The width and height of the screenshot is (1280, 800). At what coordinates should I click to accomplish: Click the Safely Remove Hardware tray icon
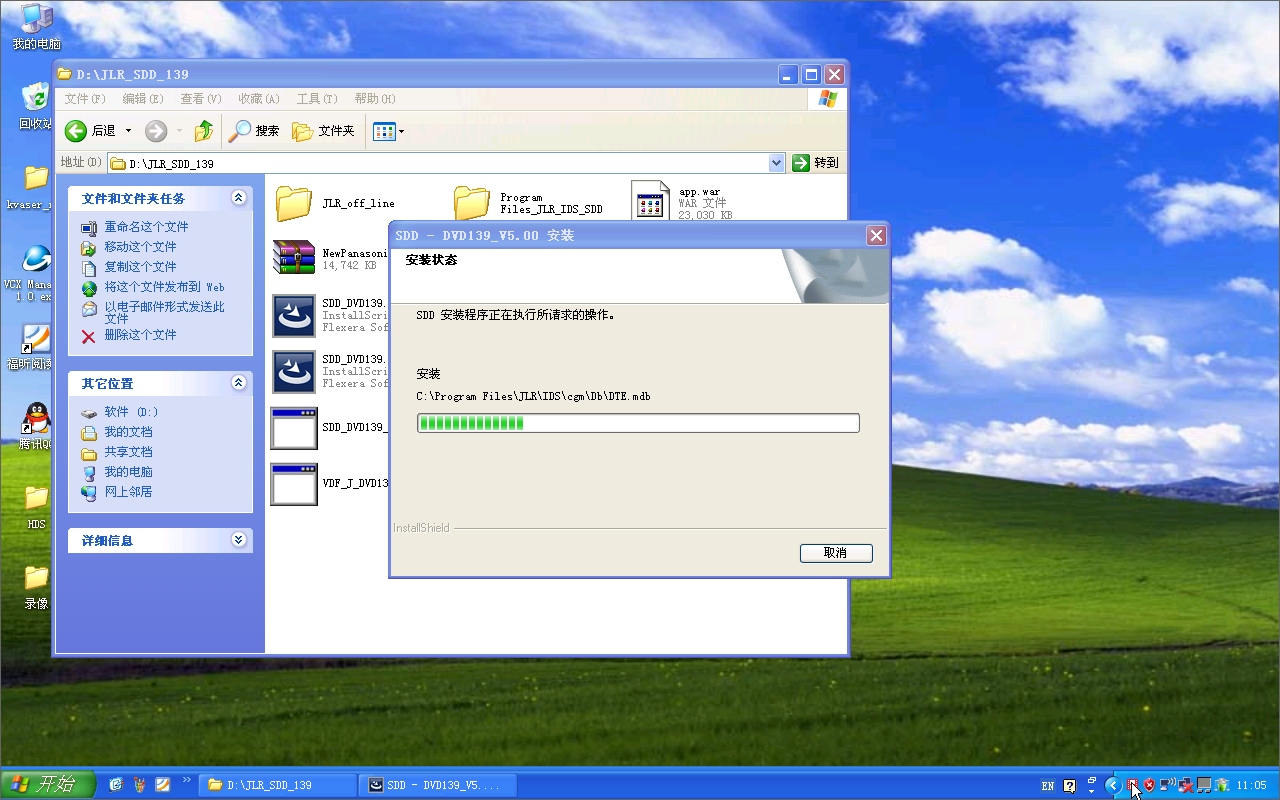click(1222, 785)
